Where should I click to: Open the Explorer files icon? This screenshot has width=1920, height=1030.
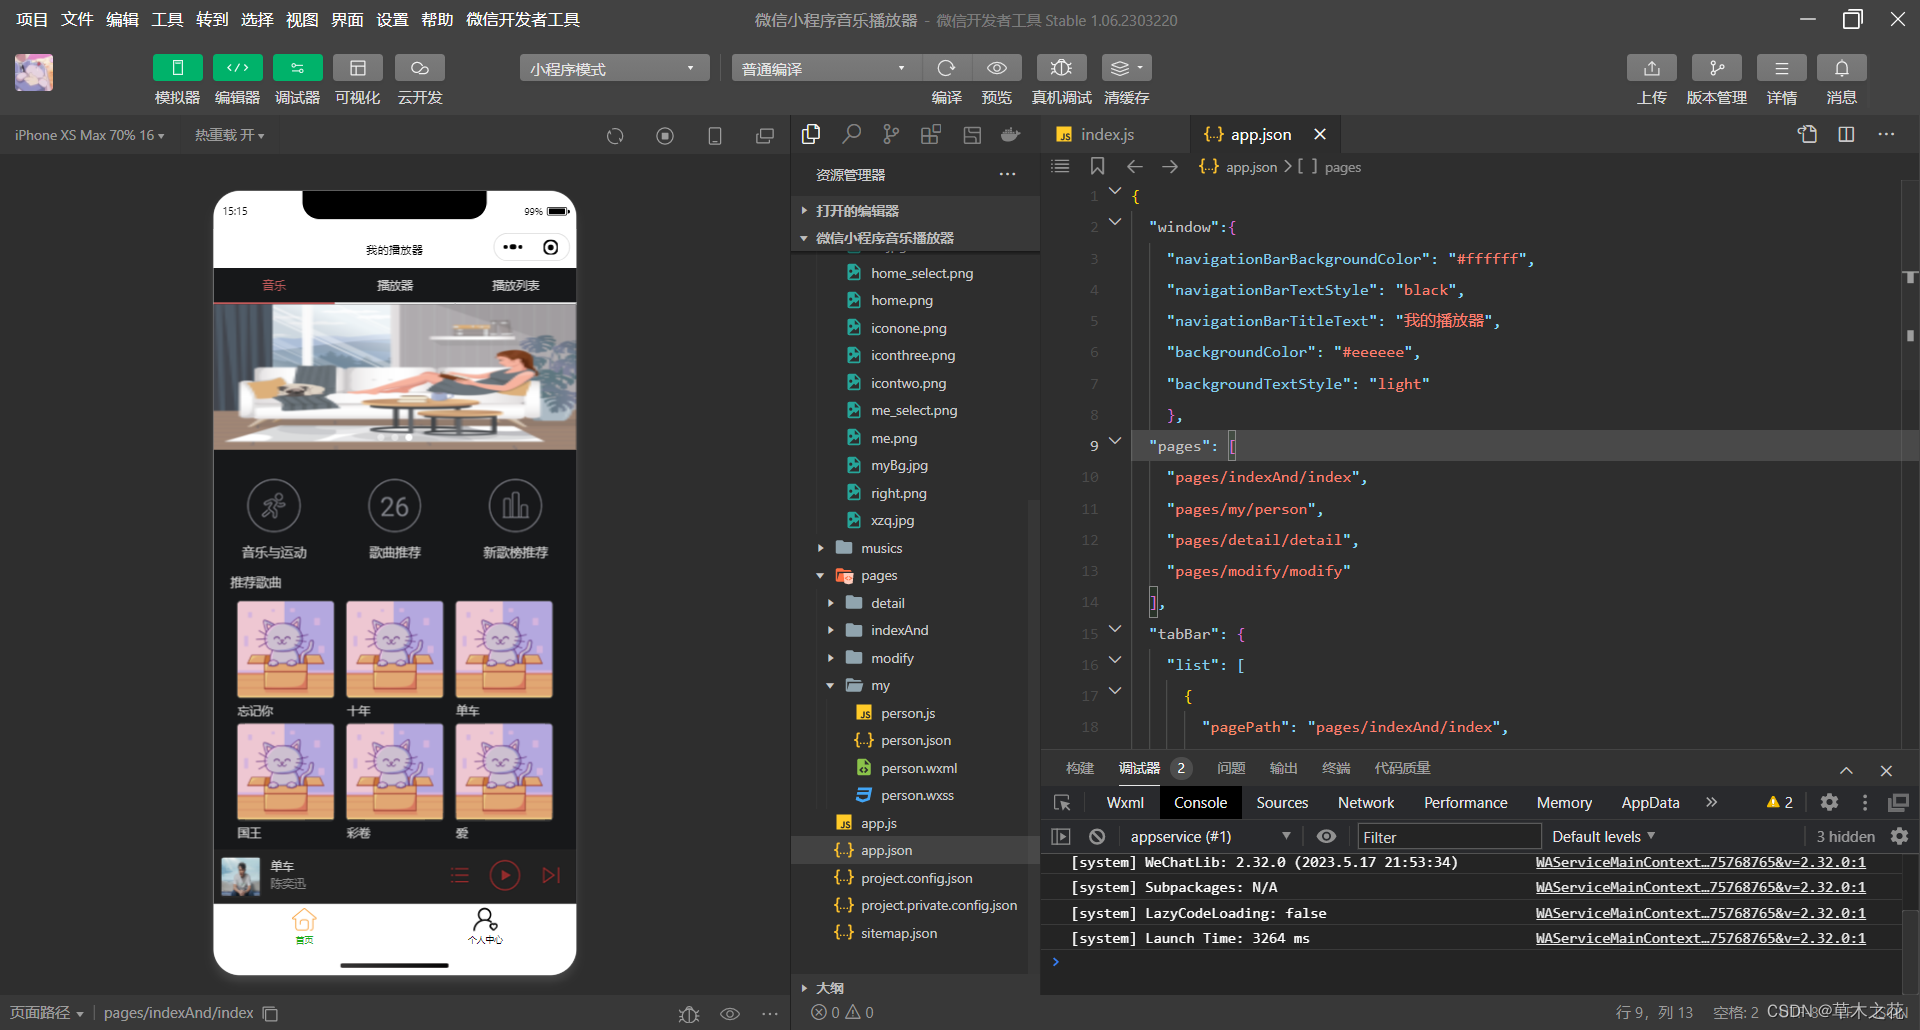[x=811, y=134]
